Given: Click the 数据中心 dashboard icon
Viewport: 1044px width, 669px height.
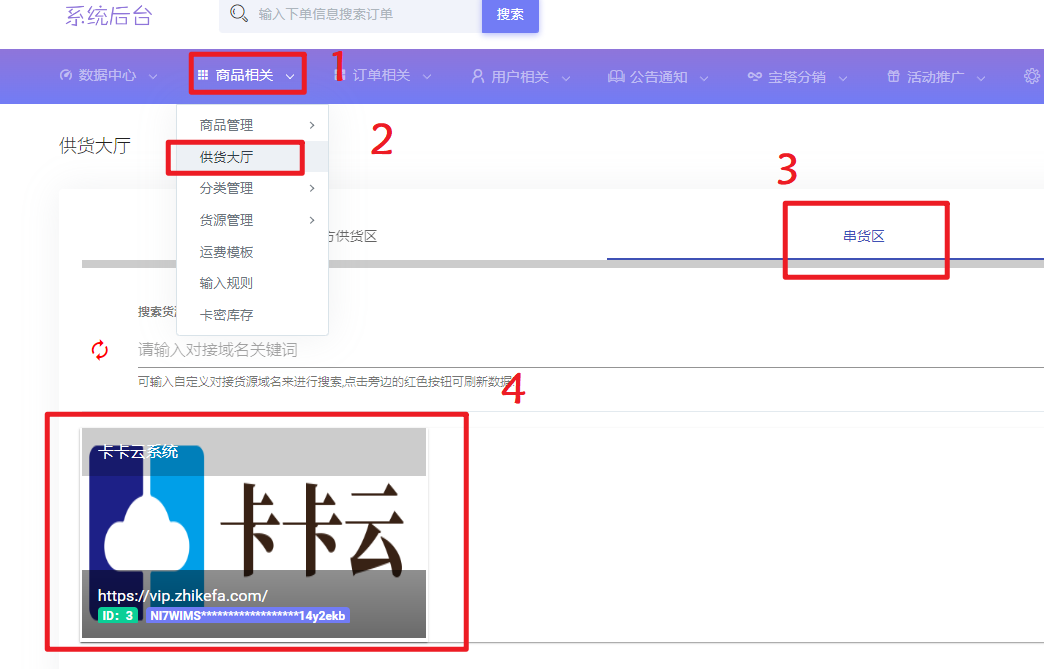Looking at the screenshot, I should (x=66, y=76).
